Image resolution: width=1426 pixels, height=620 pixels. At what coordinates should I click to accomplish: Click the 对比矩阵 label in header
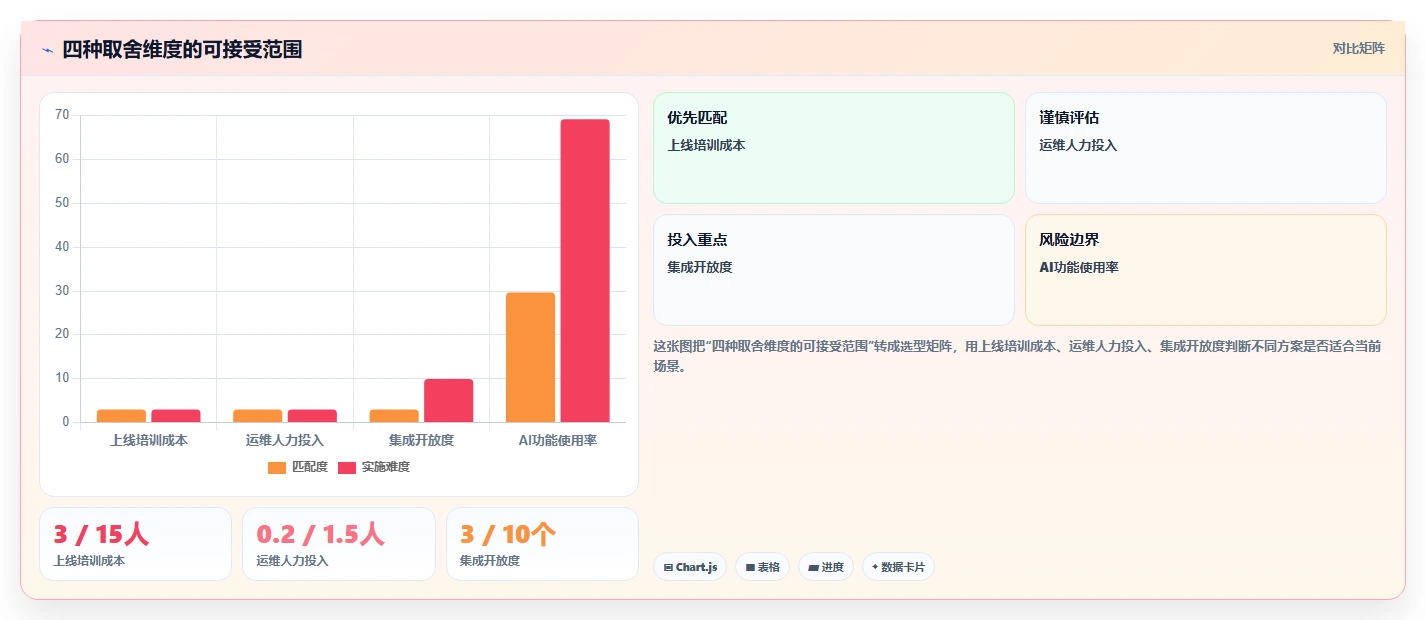click(1358, 48)
